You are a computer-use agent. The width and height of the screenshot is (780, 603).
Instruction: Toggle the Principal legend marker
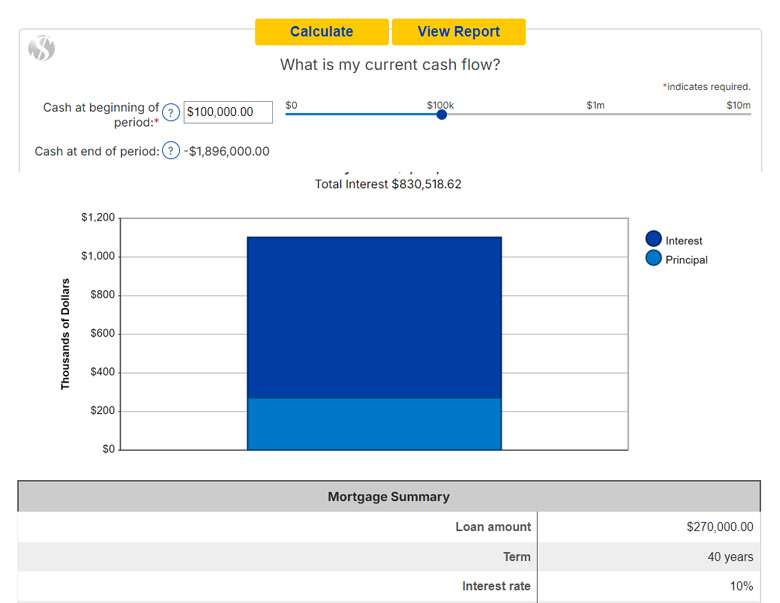(x=653, y=258)
